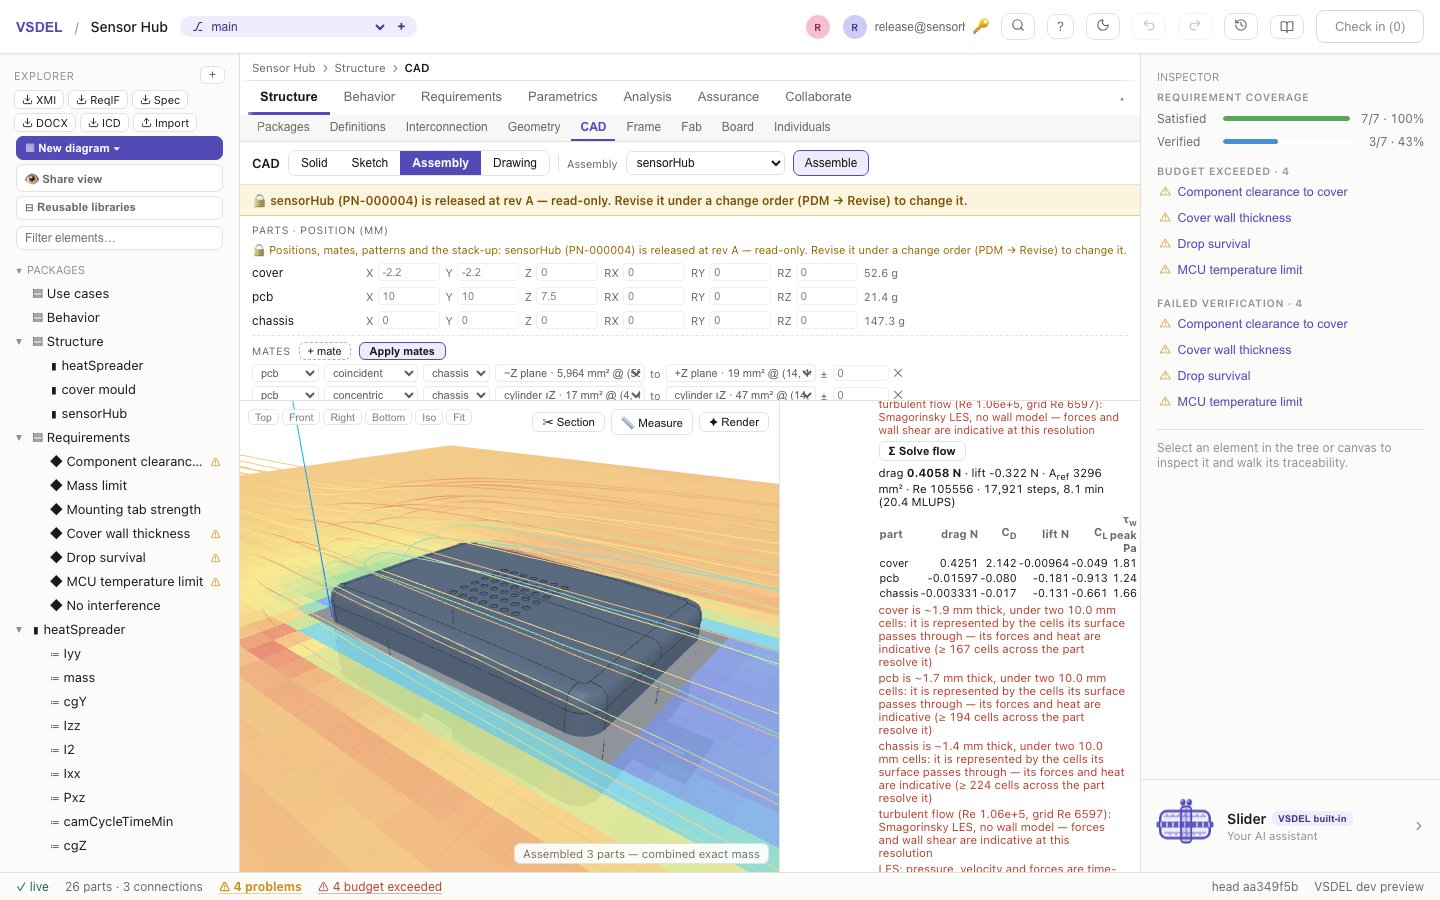The height and width of the screenshot is (900, 1440).
Task: Open the sensorHub assembly dropdown
Action: click(706, 163)
